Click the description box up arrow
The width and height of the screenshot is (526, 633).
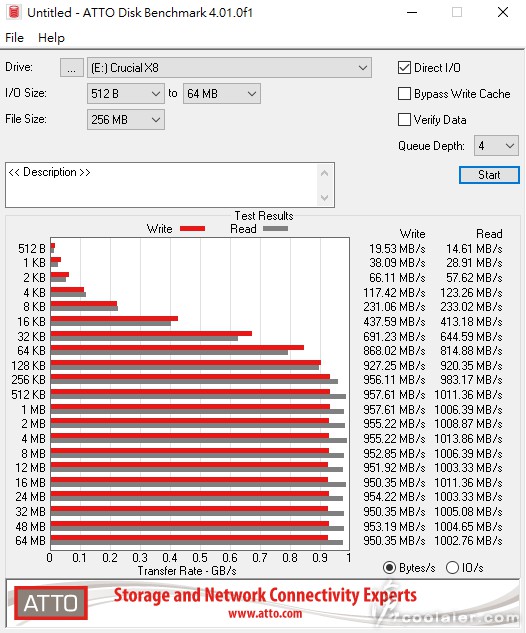point(324,174)
